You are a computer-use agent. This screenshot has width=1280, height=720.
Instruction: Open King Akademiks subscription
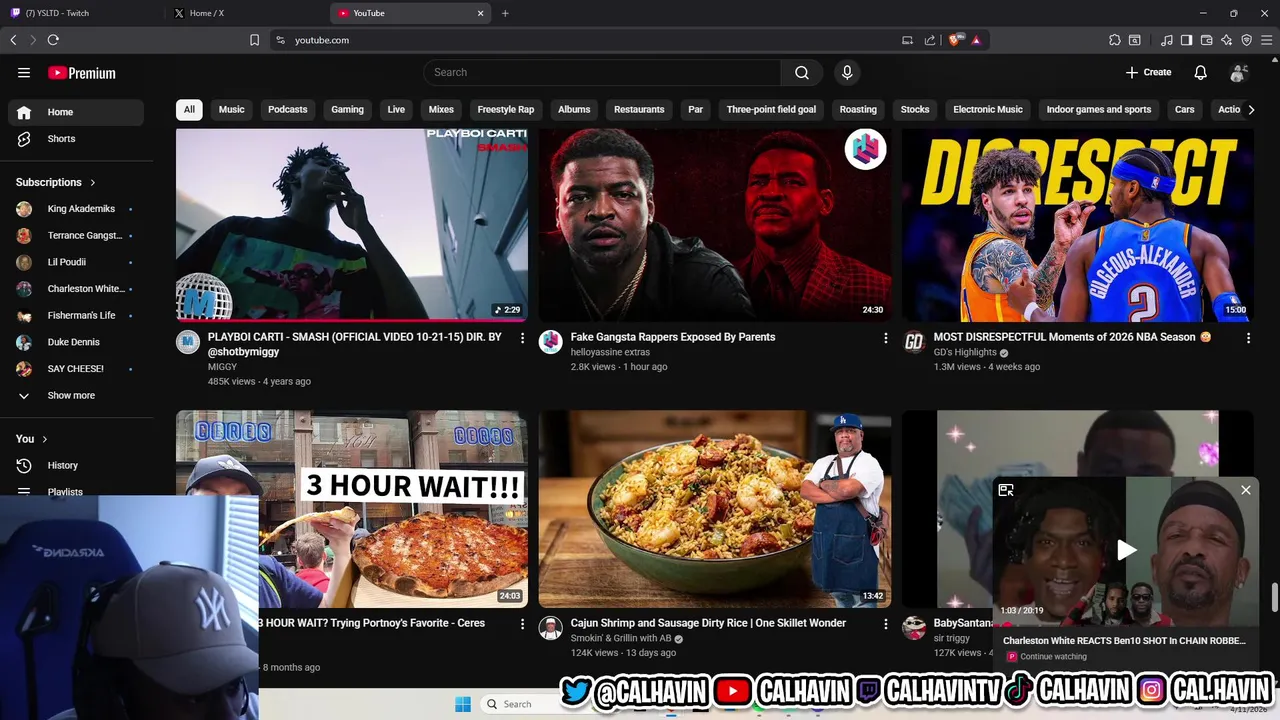pyautogui.click(x=76, y=209)
